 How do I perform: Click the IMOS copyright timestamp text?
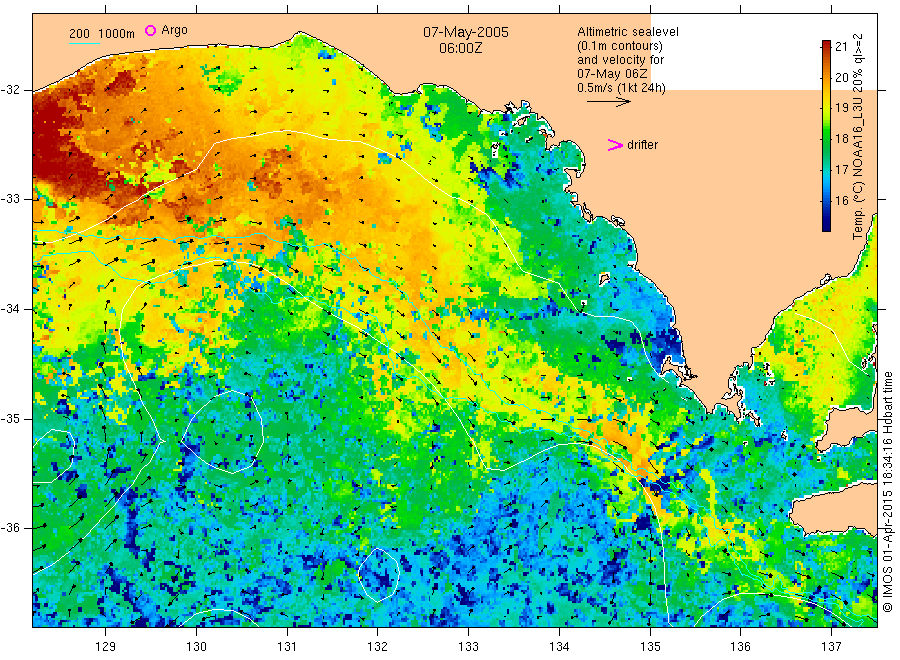coord(888,491)
